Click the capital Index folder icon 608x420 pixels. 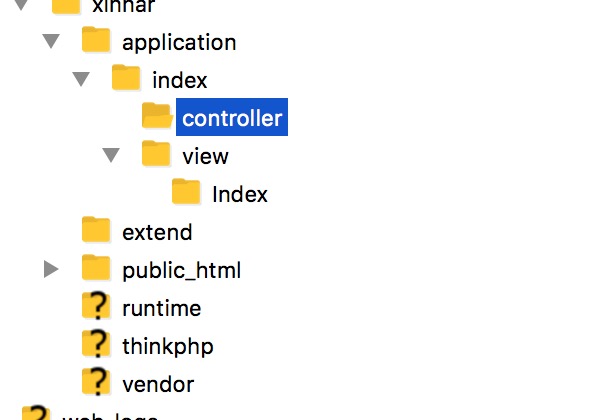tap(186, 191)
